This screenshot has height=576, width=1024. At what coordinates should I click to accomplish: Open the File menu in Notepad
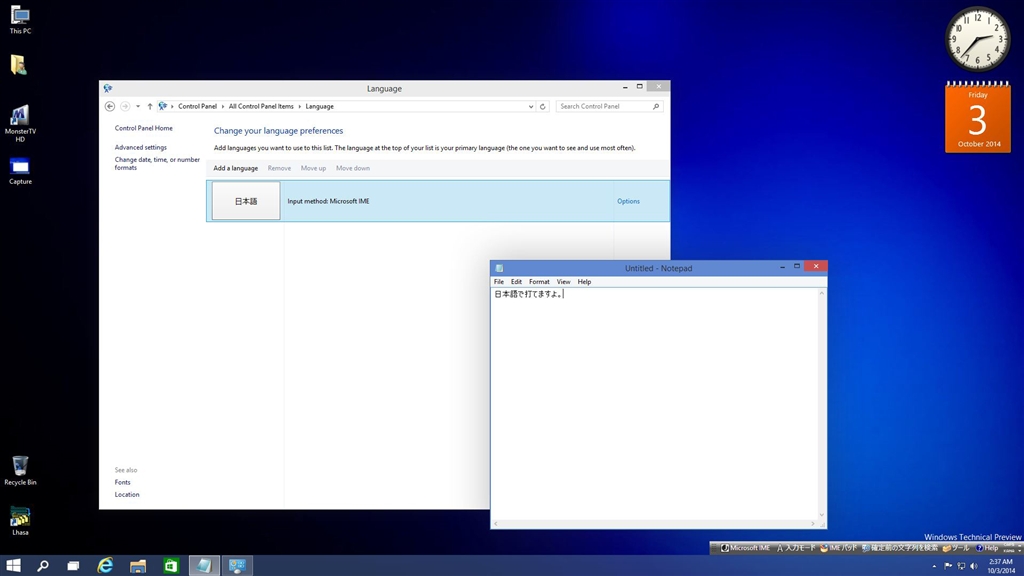pyautogui.click(x=499, y=282)
